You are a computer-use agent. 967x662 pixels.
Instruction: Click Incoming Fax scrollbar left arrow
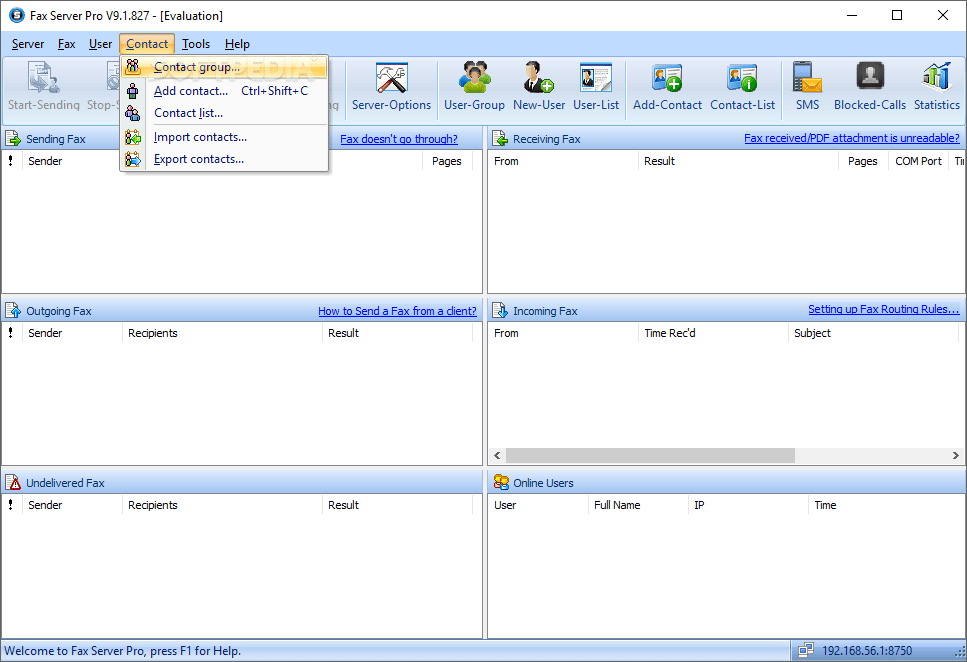(497, 455)
